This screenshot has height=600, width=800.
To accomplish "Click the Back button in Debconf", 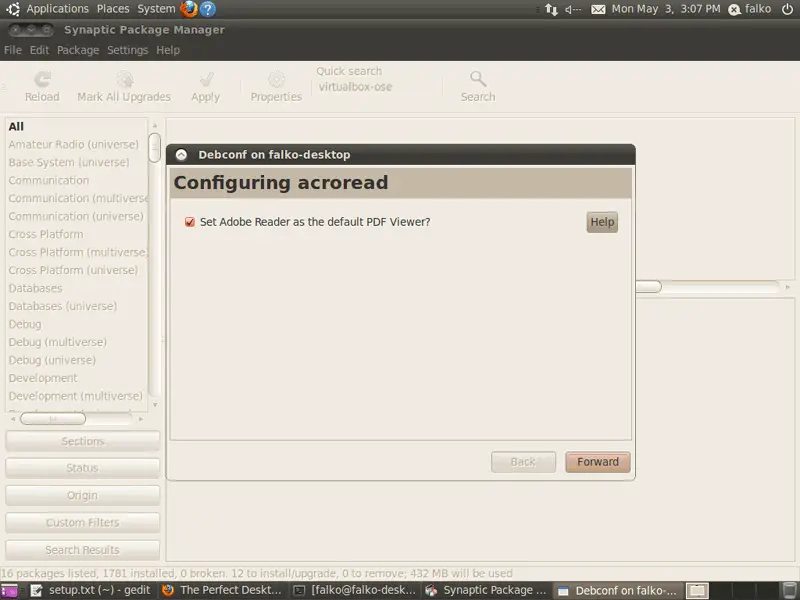I will [523, 462].
